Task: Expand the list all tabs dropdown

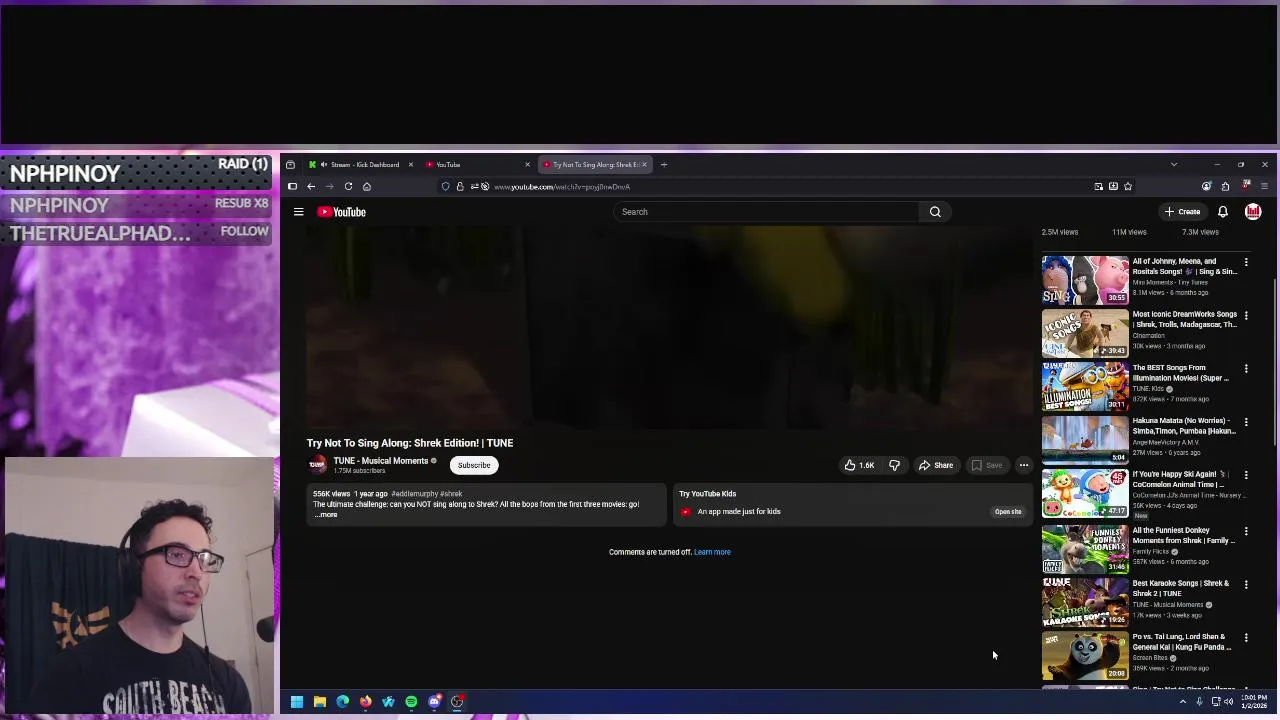Action: [1174, 165]
